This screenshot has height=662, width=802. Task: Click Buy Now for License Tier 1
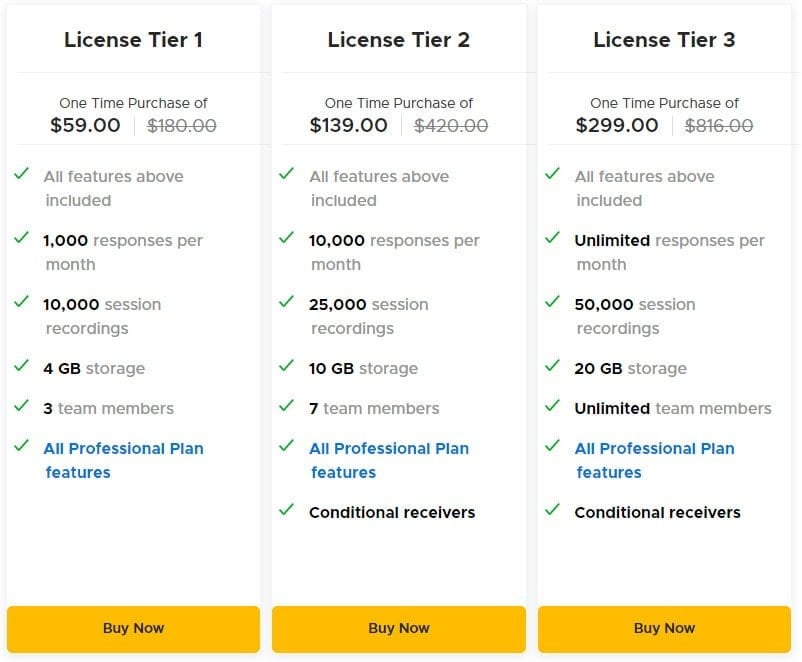[133, 629]
